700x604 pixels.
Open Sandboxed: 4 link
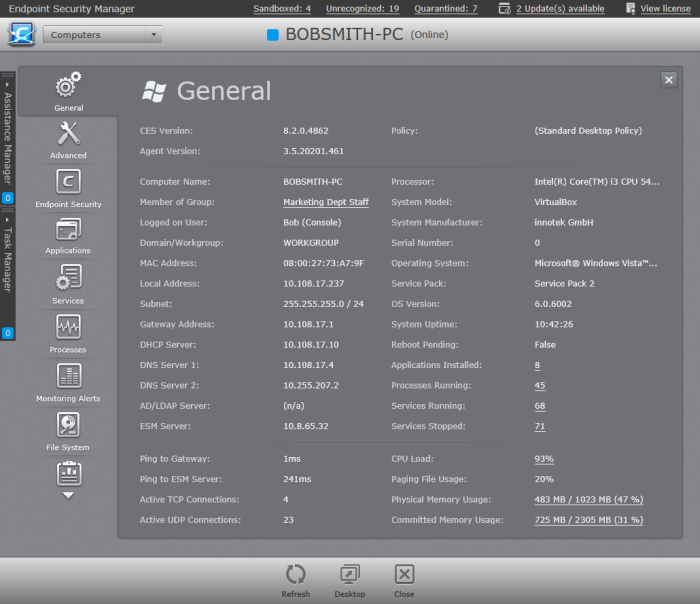click(x=282, y=8)
